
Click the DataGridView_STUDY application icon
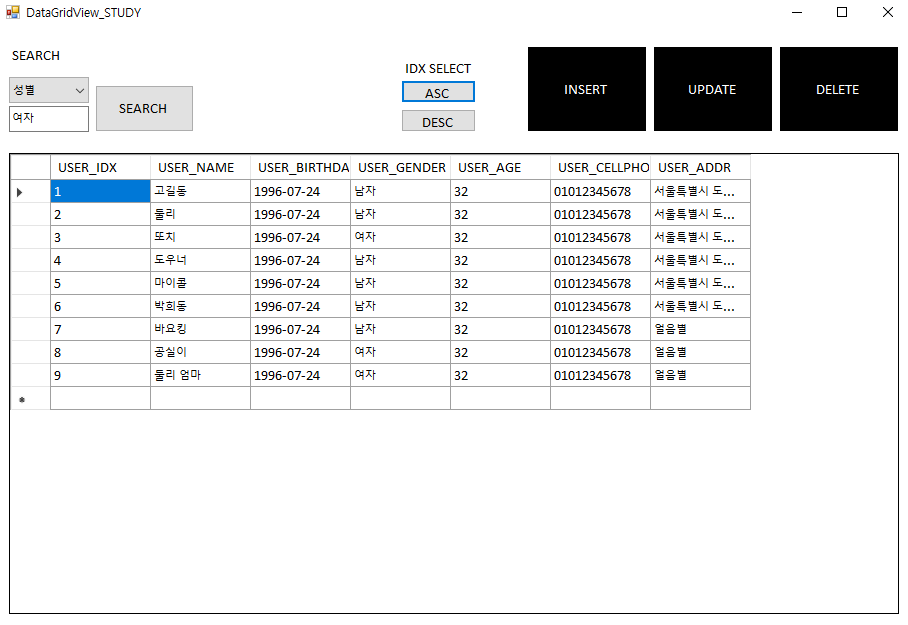(x=12, y=12)
